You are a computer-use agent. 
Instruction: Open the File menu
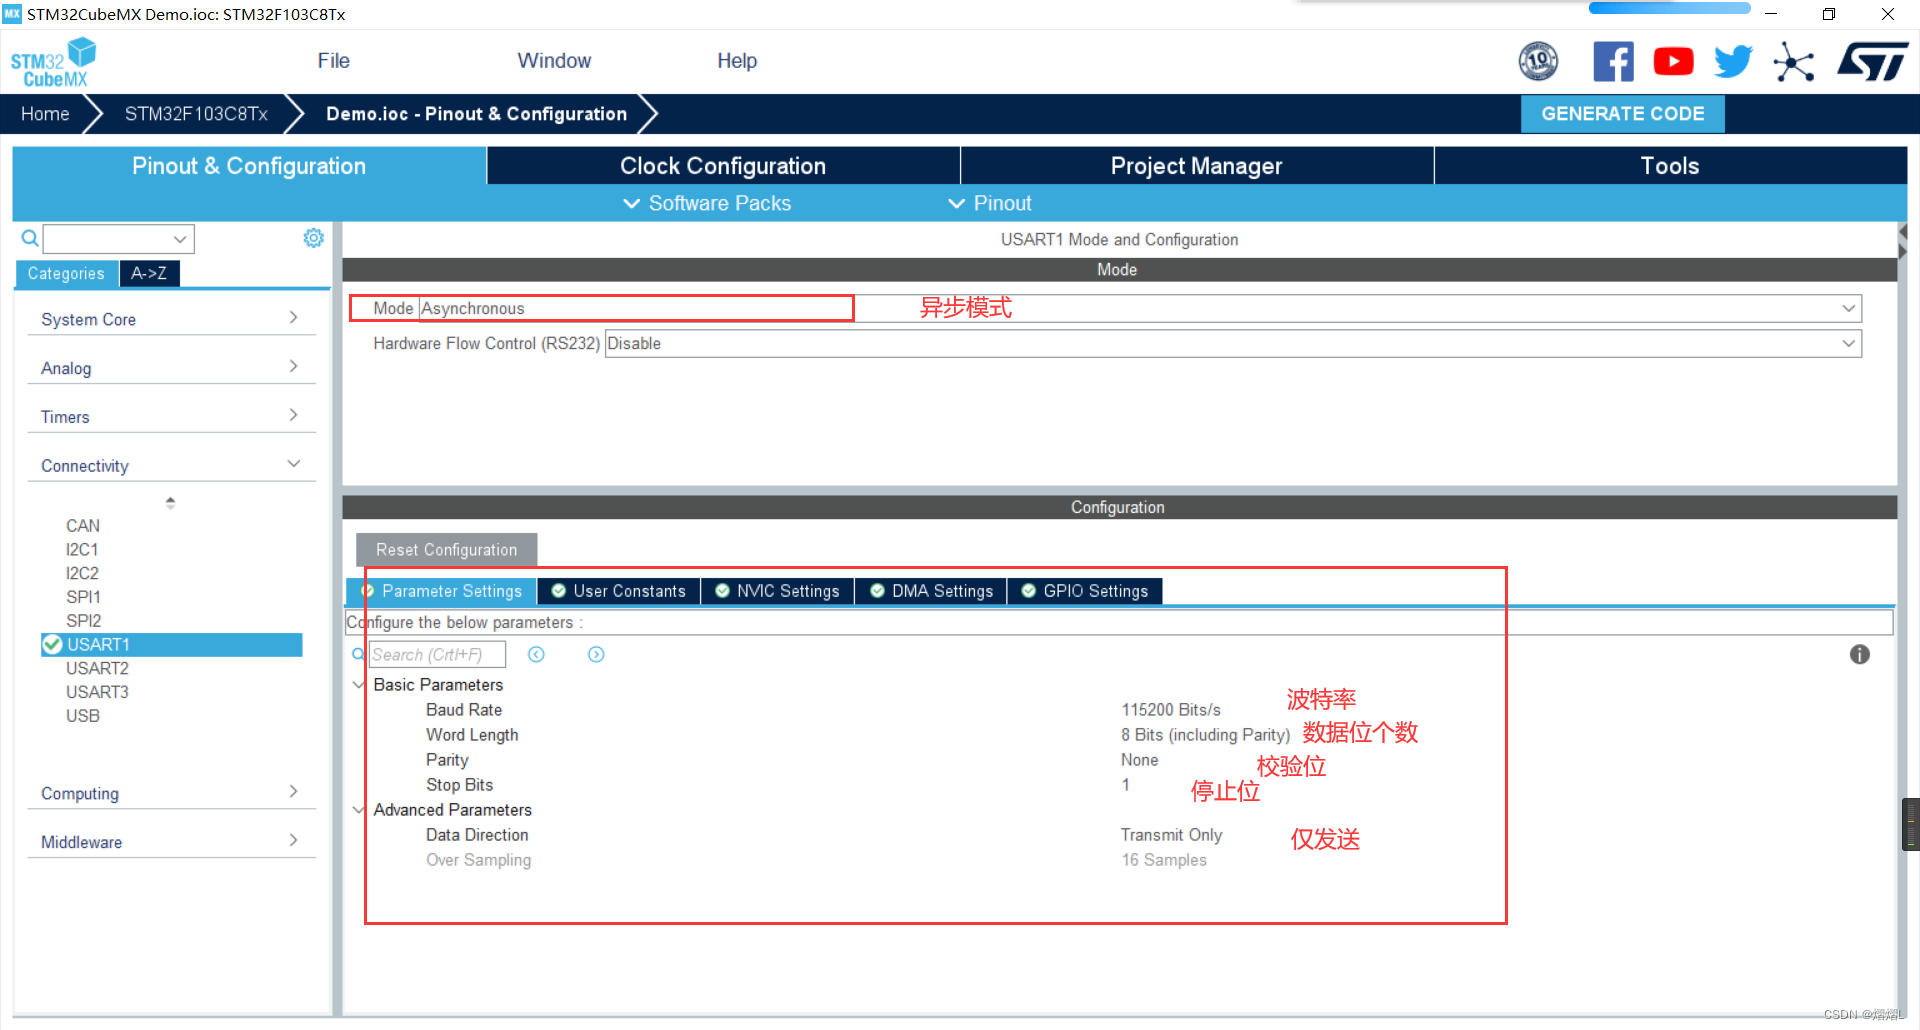point(333,61)
